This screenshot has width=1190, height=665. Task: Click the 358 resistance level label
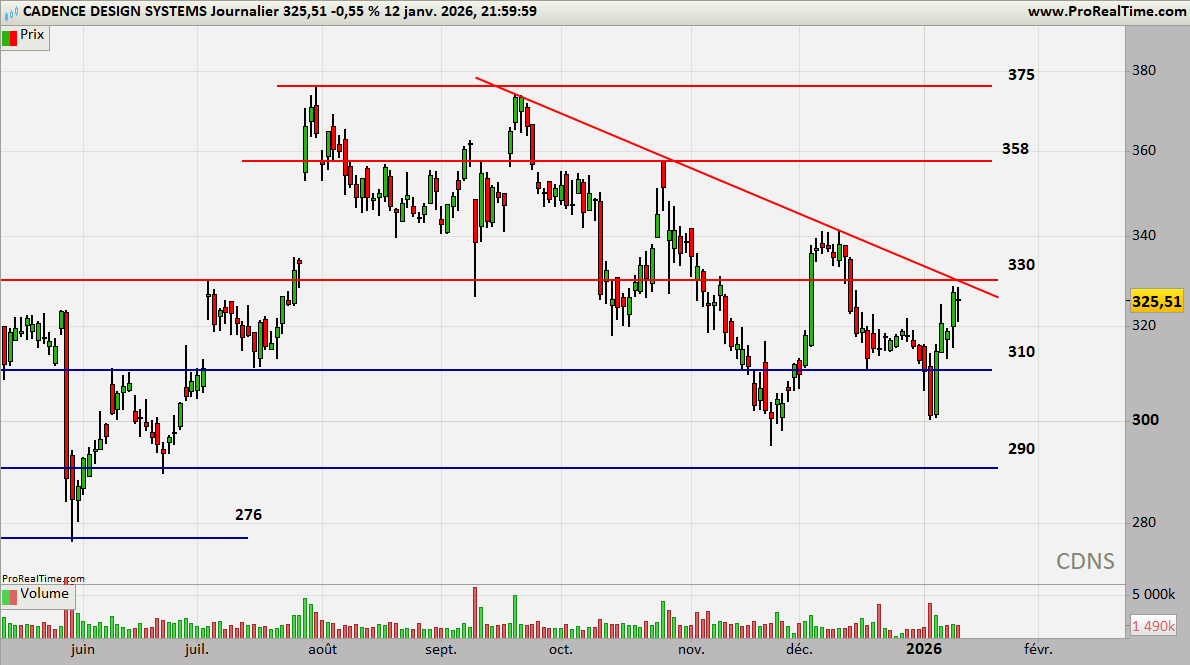pos(1015,149)
